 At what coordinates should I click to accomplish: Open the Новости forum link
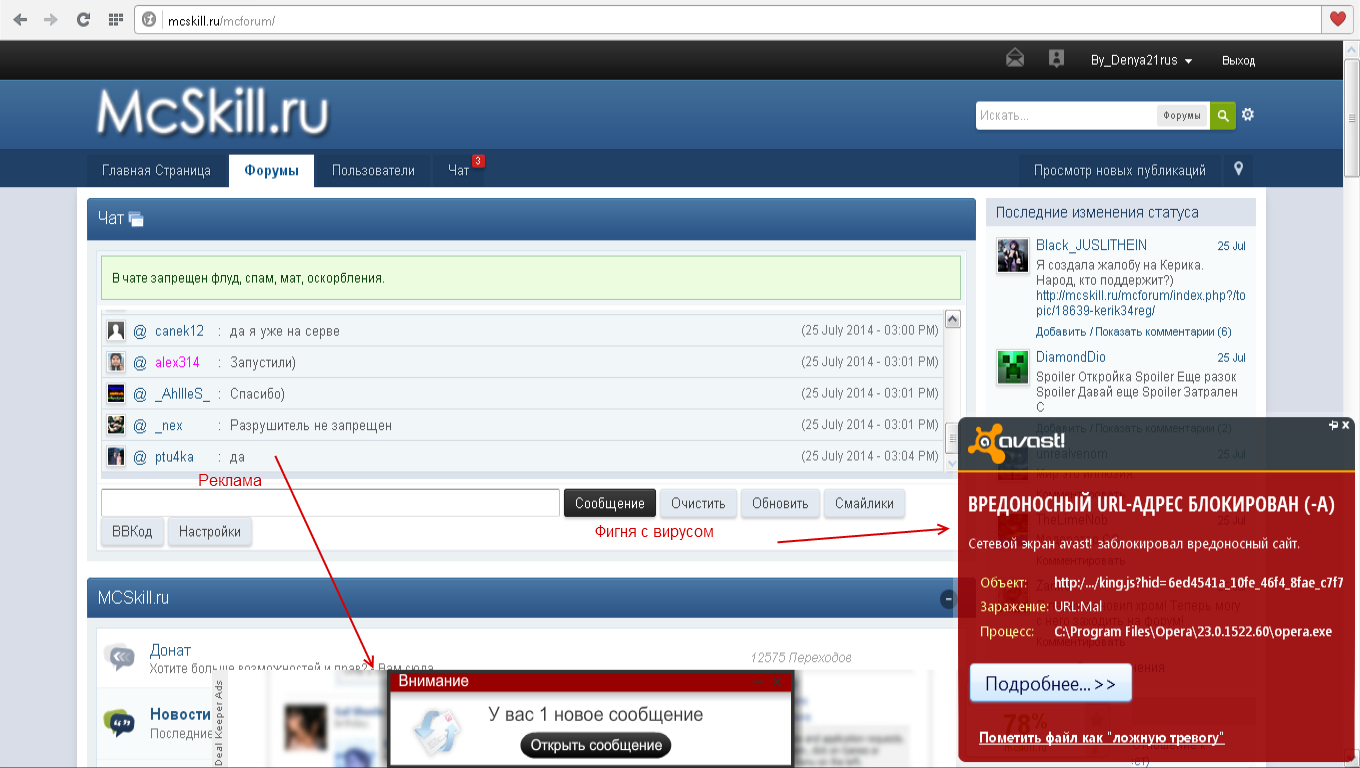pyautogui.click(x=180, y=714)
